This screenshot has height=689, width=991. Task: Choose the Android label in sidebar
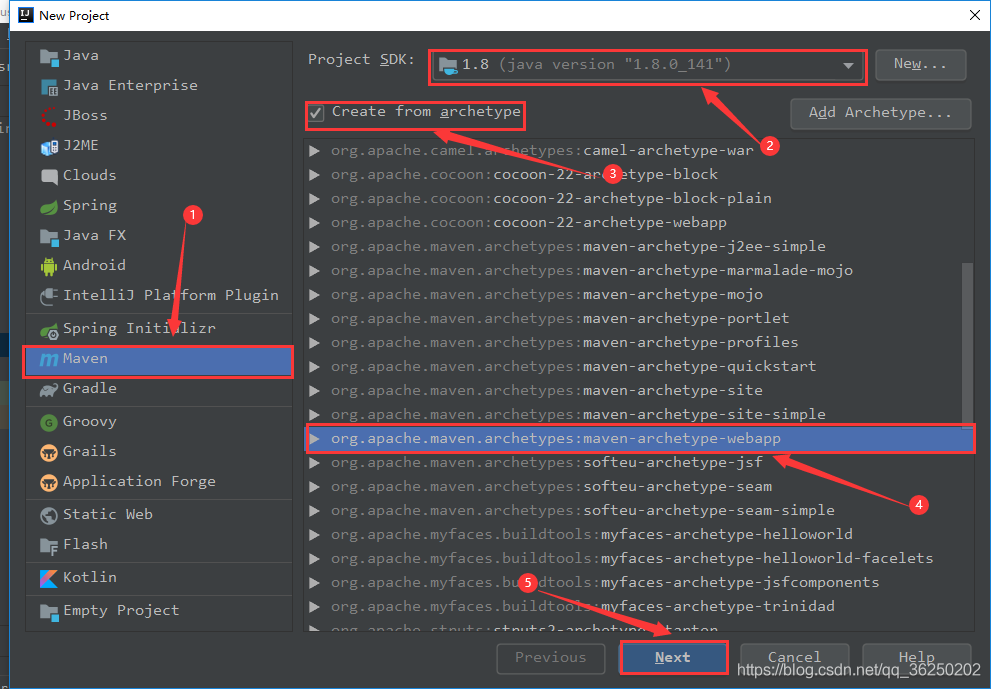point(94,265)
